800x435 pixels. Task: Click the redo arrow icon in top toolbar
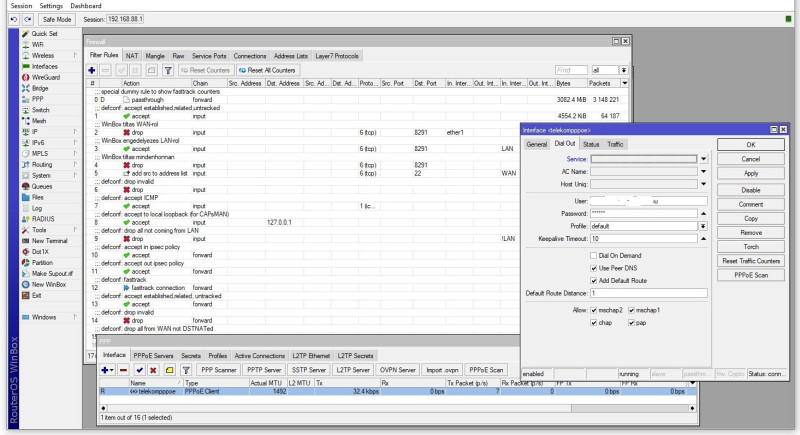(x=28, y=19)
